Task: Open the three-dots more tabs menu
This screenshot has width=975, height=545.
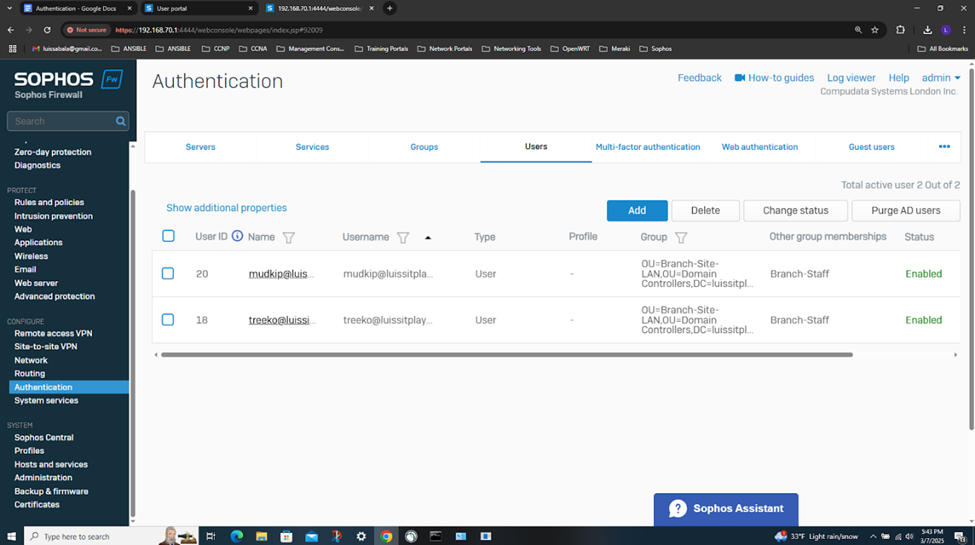Action: pyautogui.click(x=944, y=147)
